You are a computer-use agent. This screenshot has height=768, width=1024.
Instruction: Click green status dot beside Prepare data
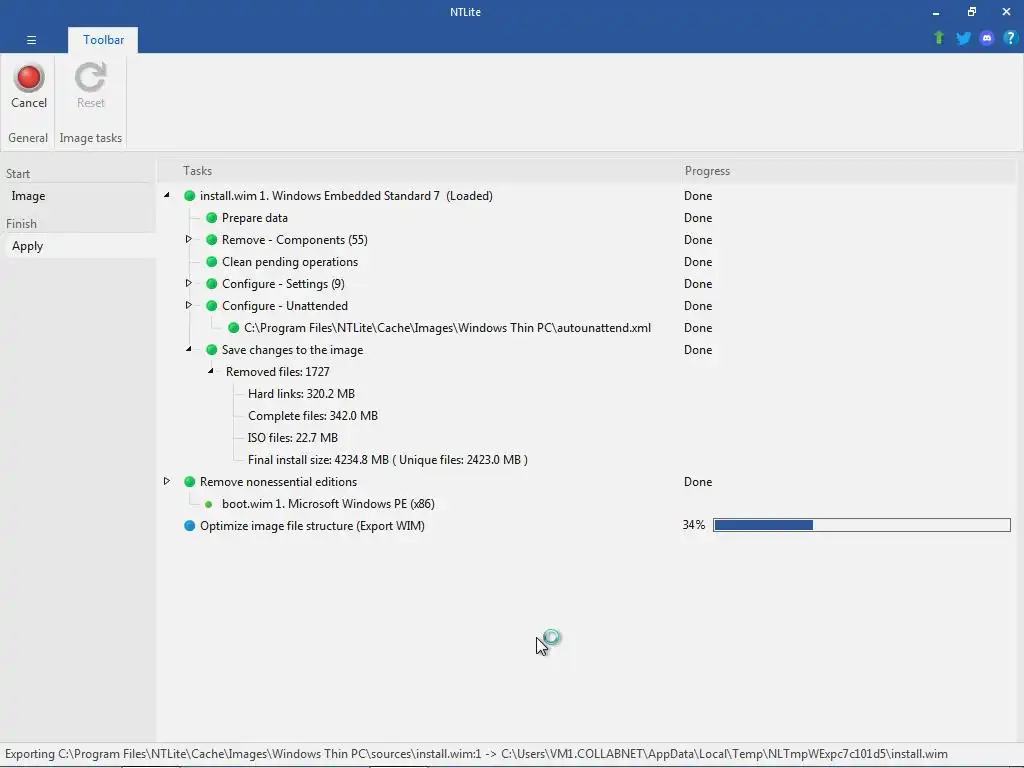pos(212,217)
